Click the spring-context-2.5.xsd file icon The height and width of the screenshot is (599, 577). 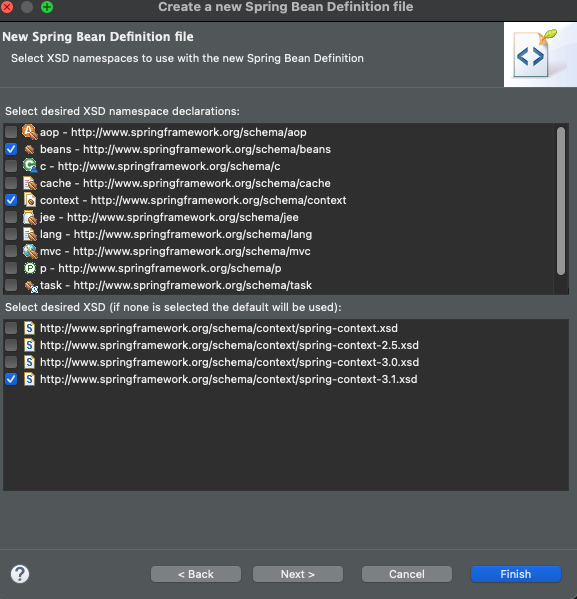pyautogui.click(x=29, y=345)
